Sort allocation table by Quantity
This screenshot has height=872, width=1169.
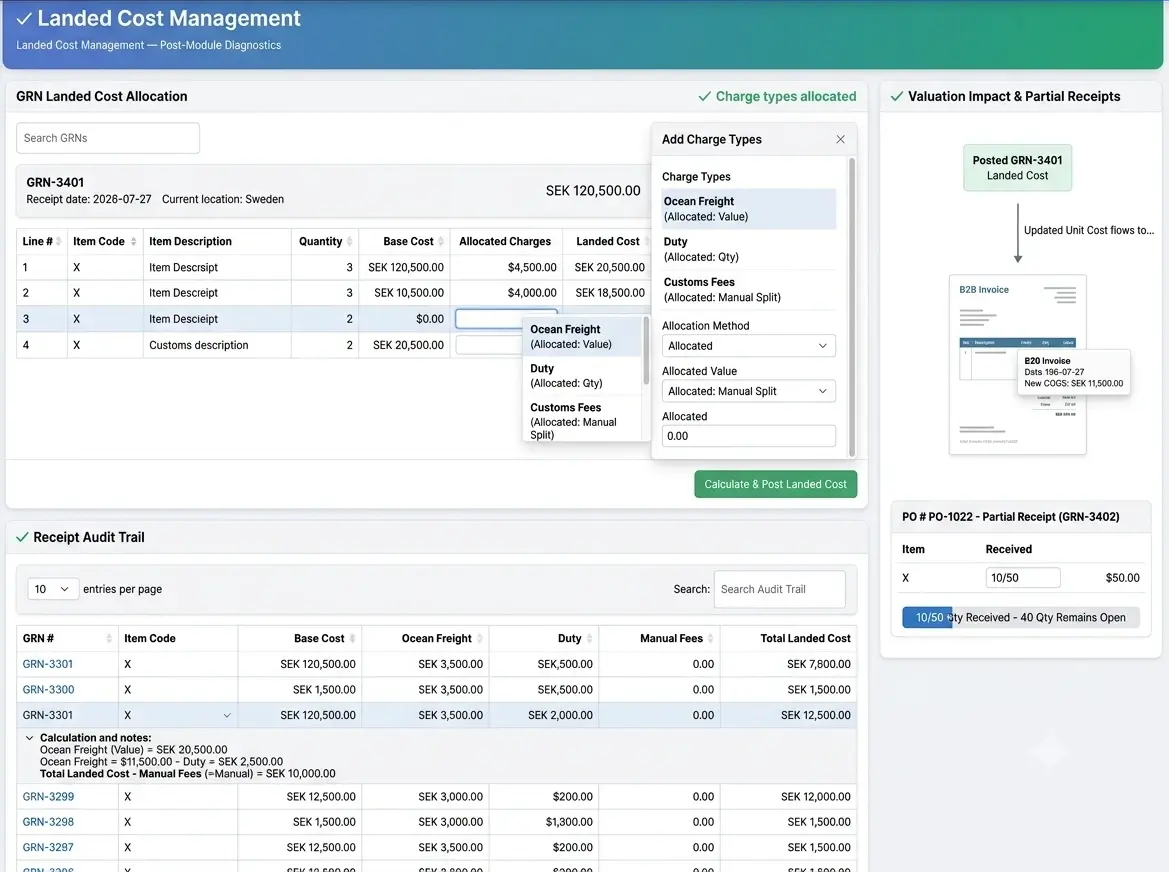click(x=350, y=241)
